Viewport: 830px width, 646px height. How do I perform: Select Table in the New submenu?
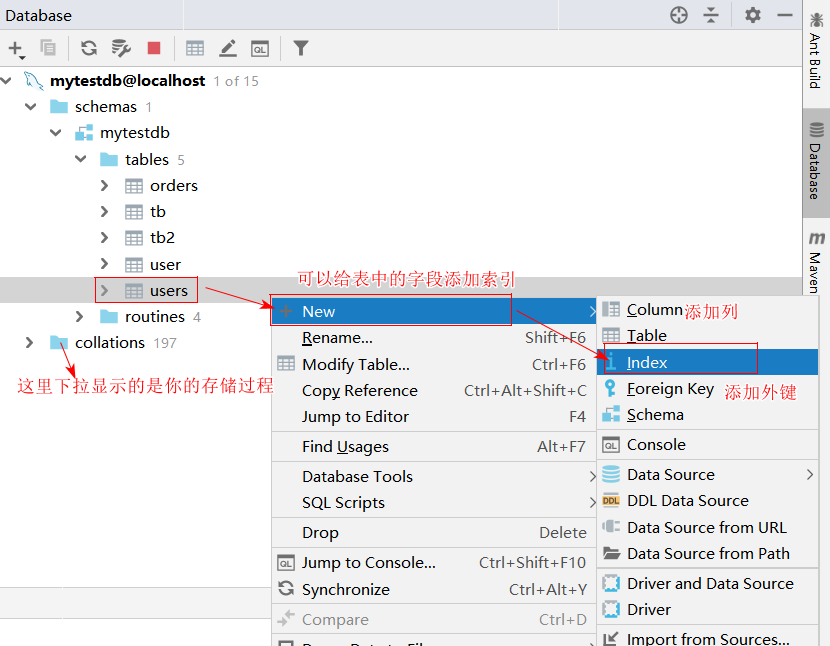[708, 336]
